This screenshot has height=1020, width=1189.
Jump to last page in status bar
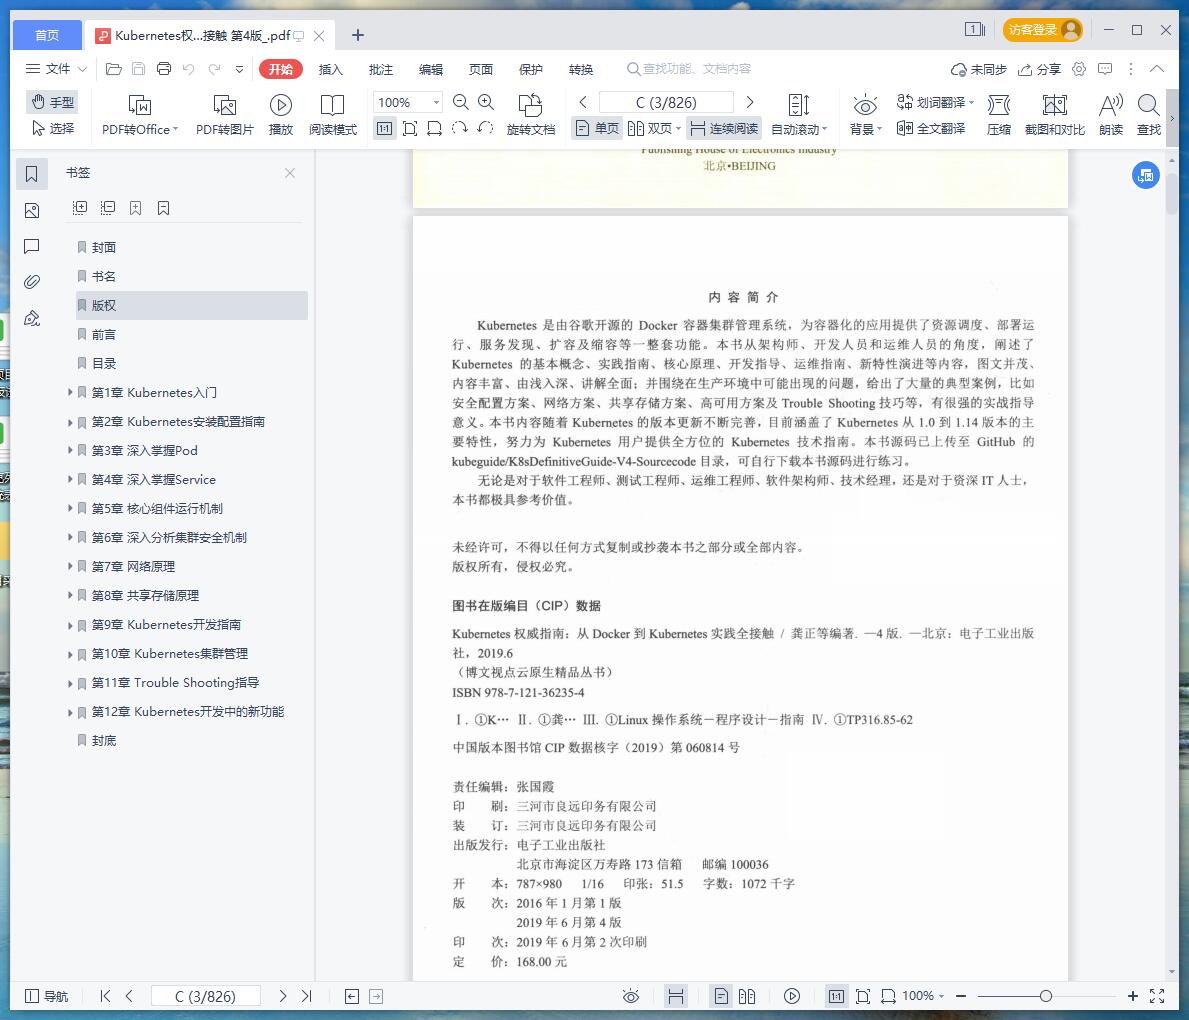coord(307,996)
